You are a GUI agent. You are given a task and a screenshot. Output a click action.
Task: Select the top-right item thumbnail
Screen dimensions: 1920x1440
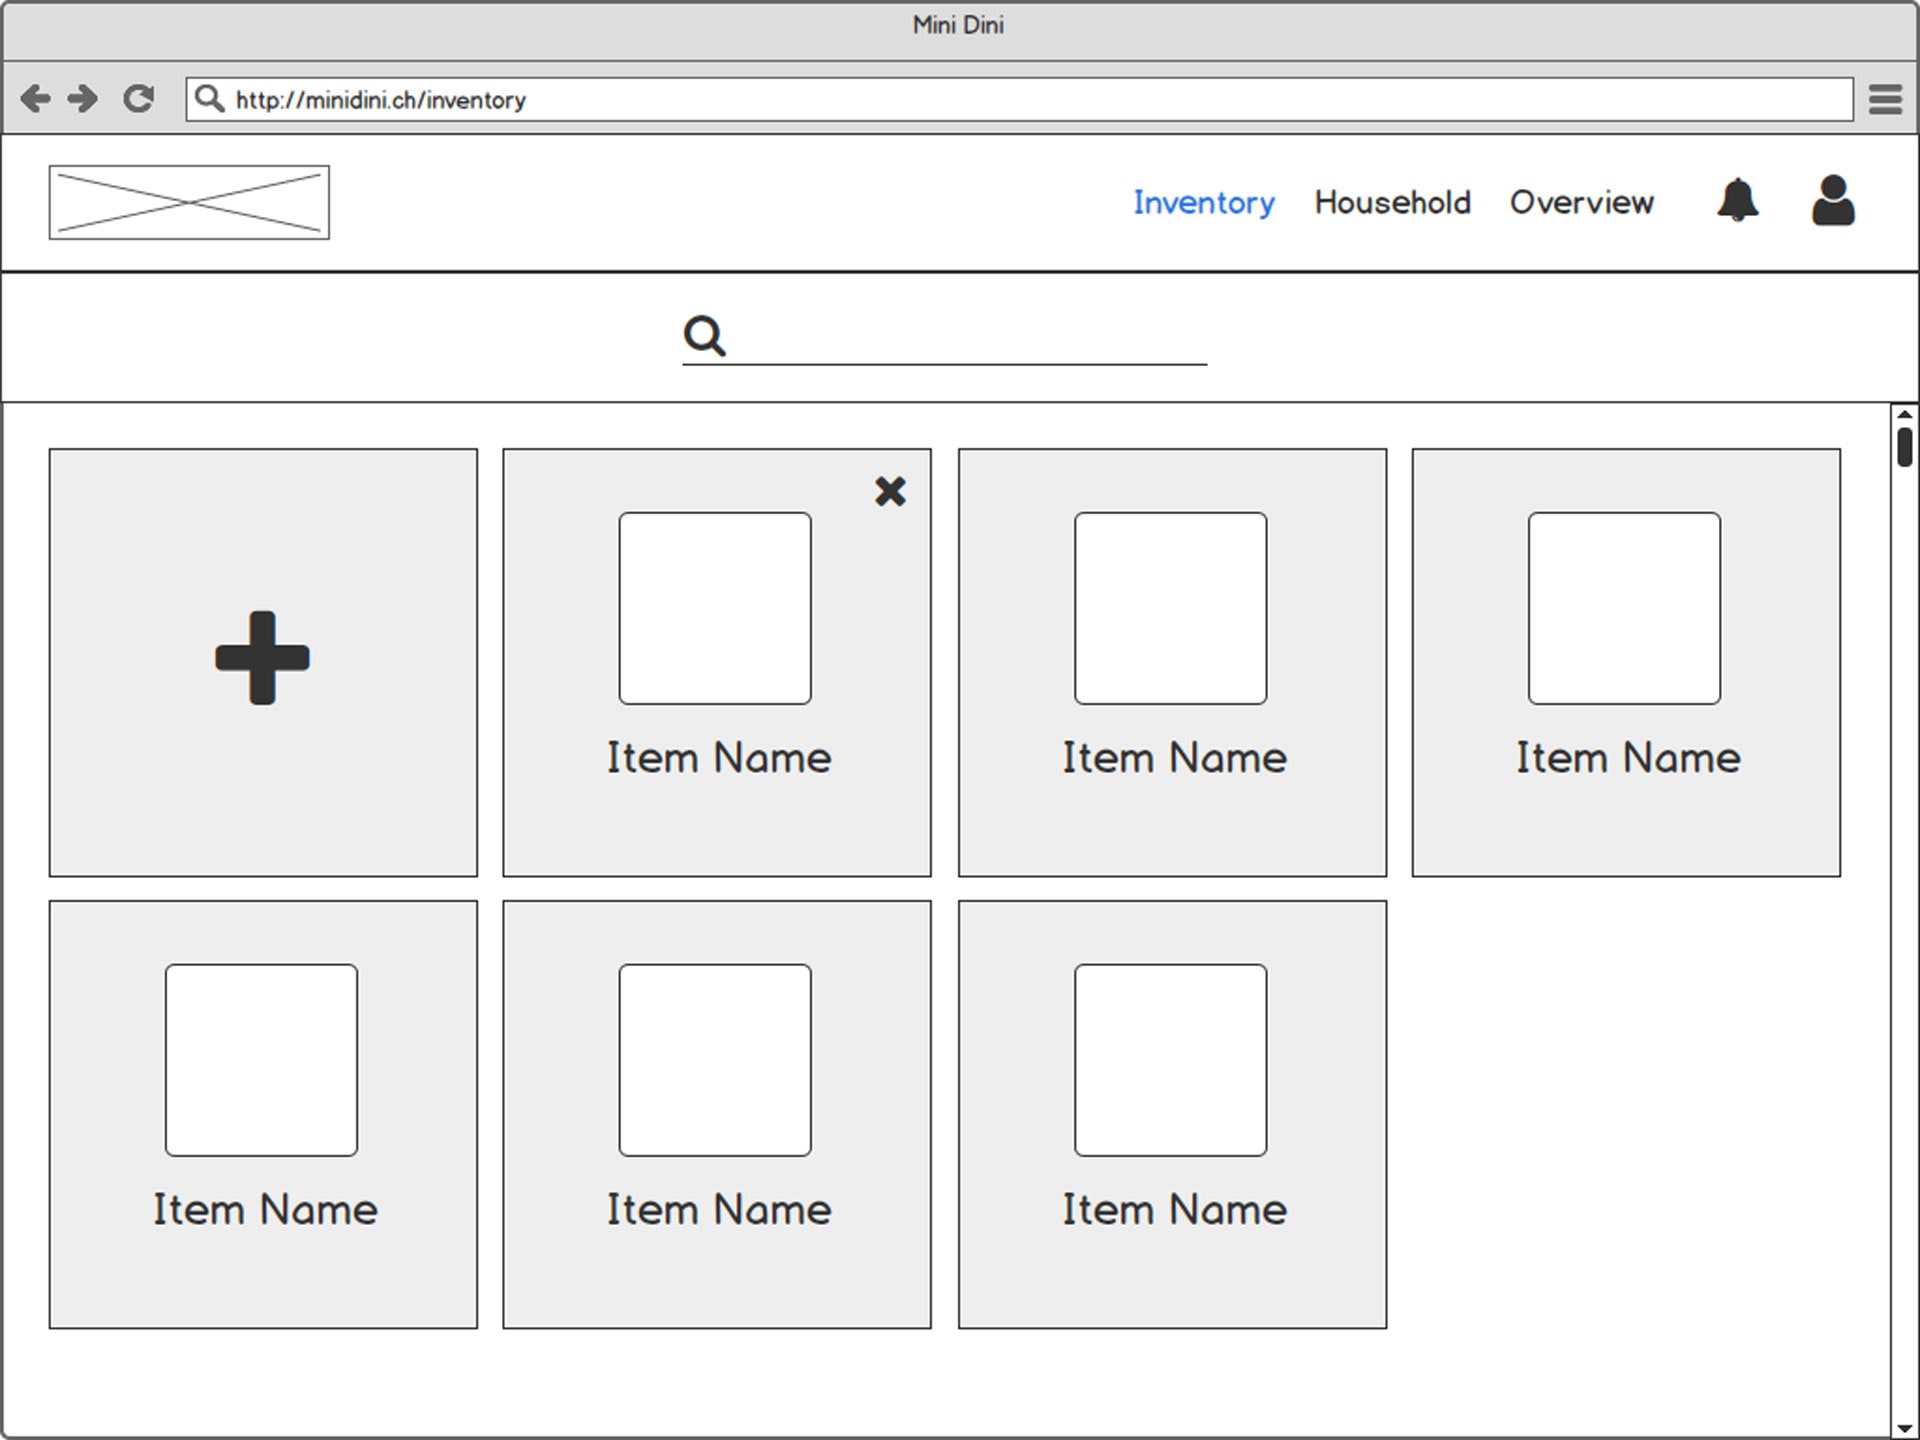[1624, 608]
